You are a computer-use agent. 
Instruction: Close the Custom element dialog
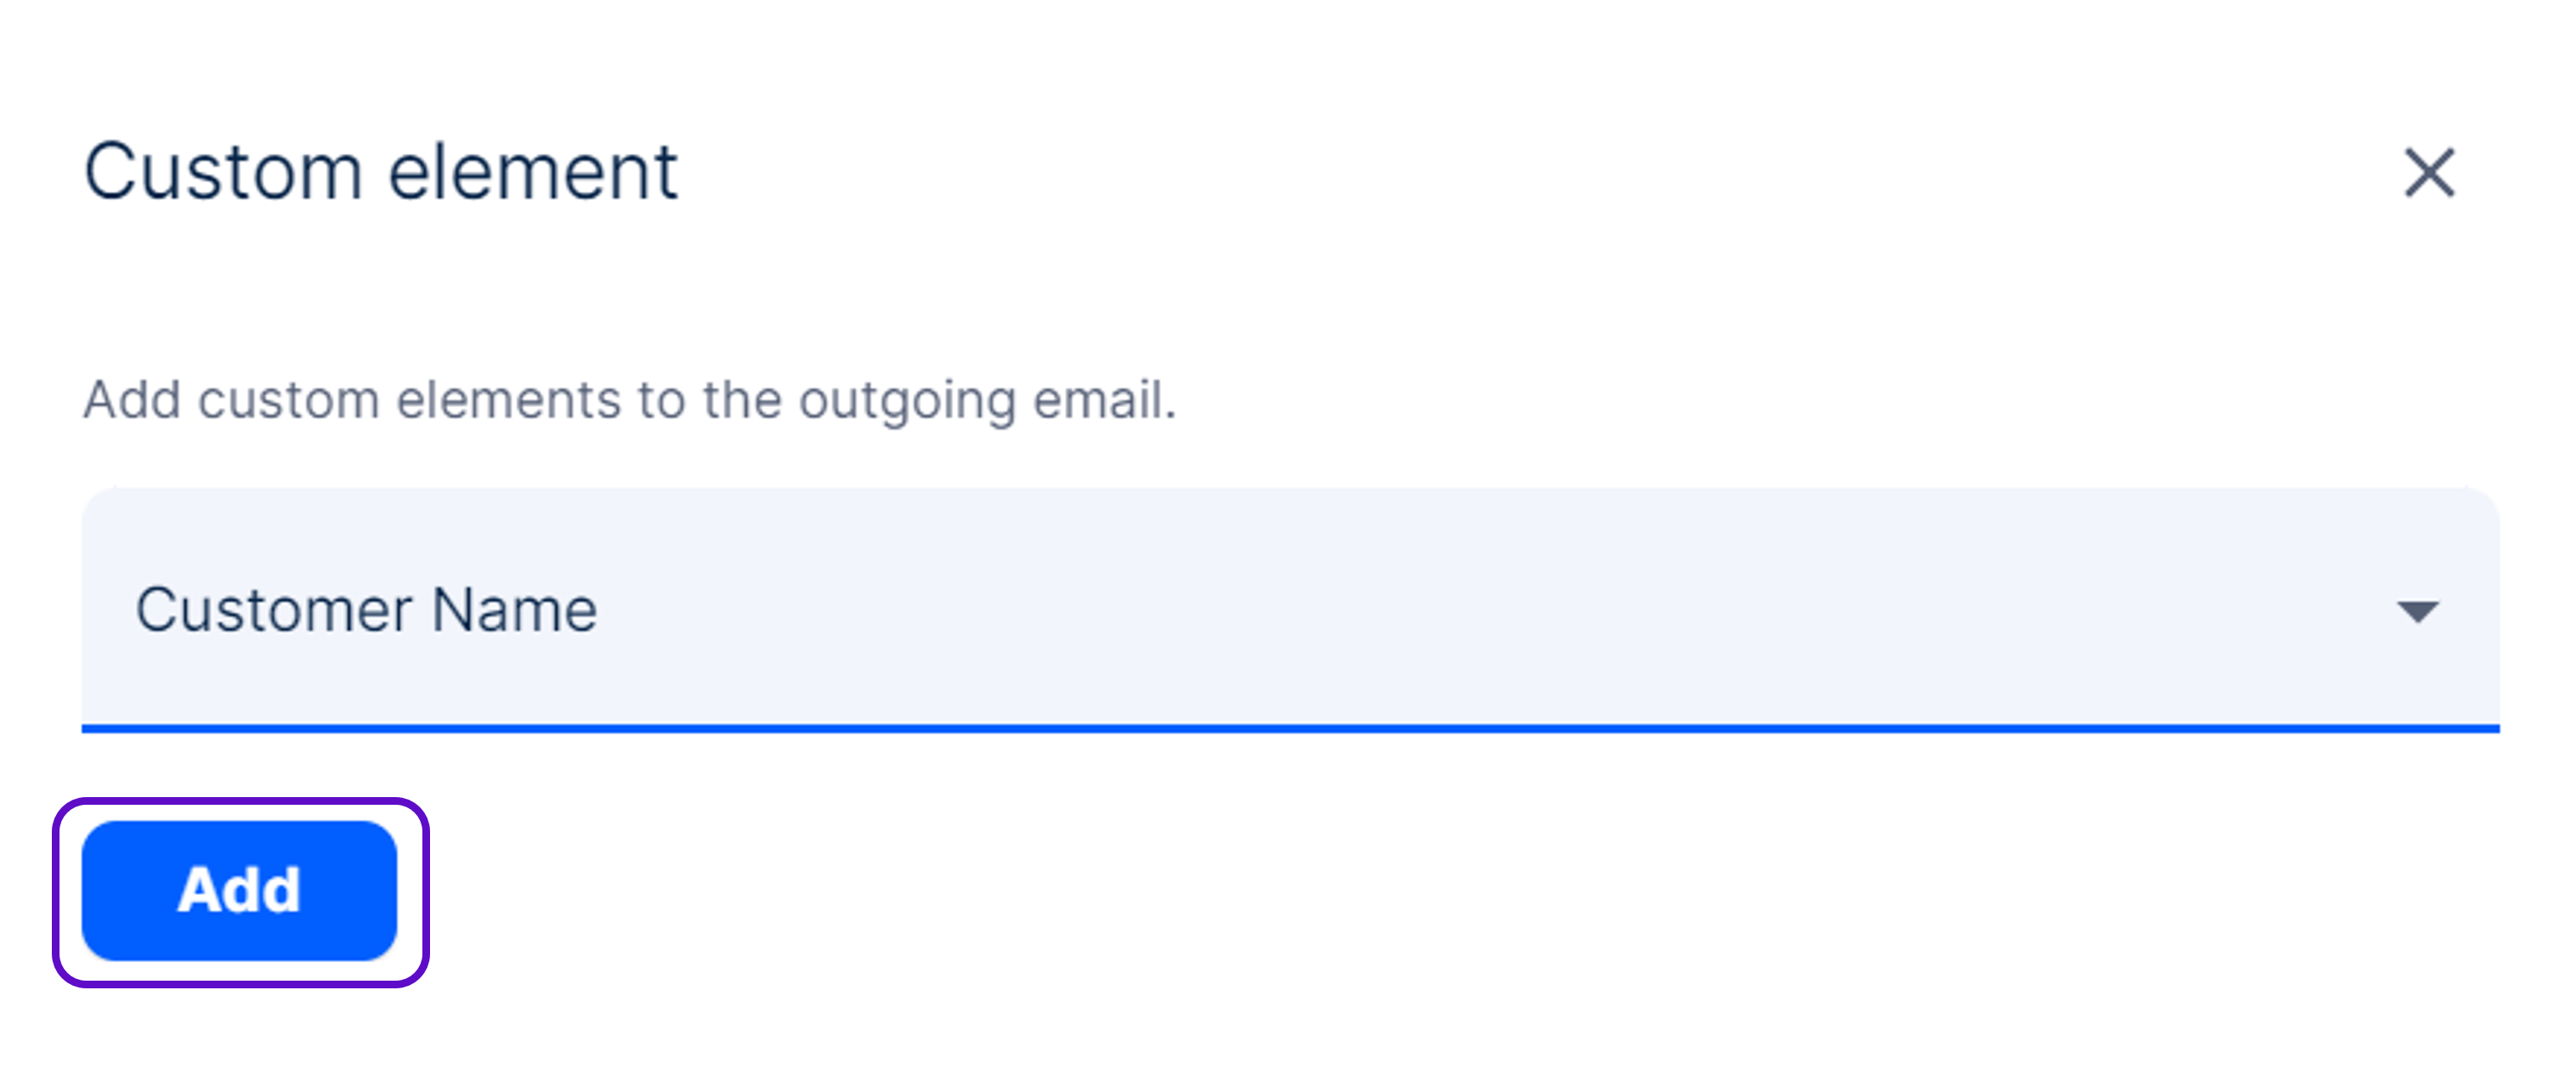tap(2428, 173)
